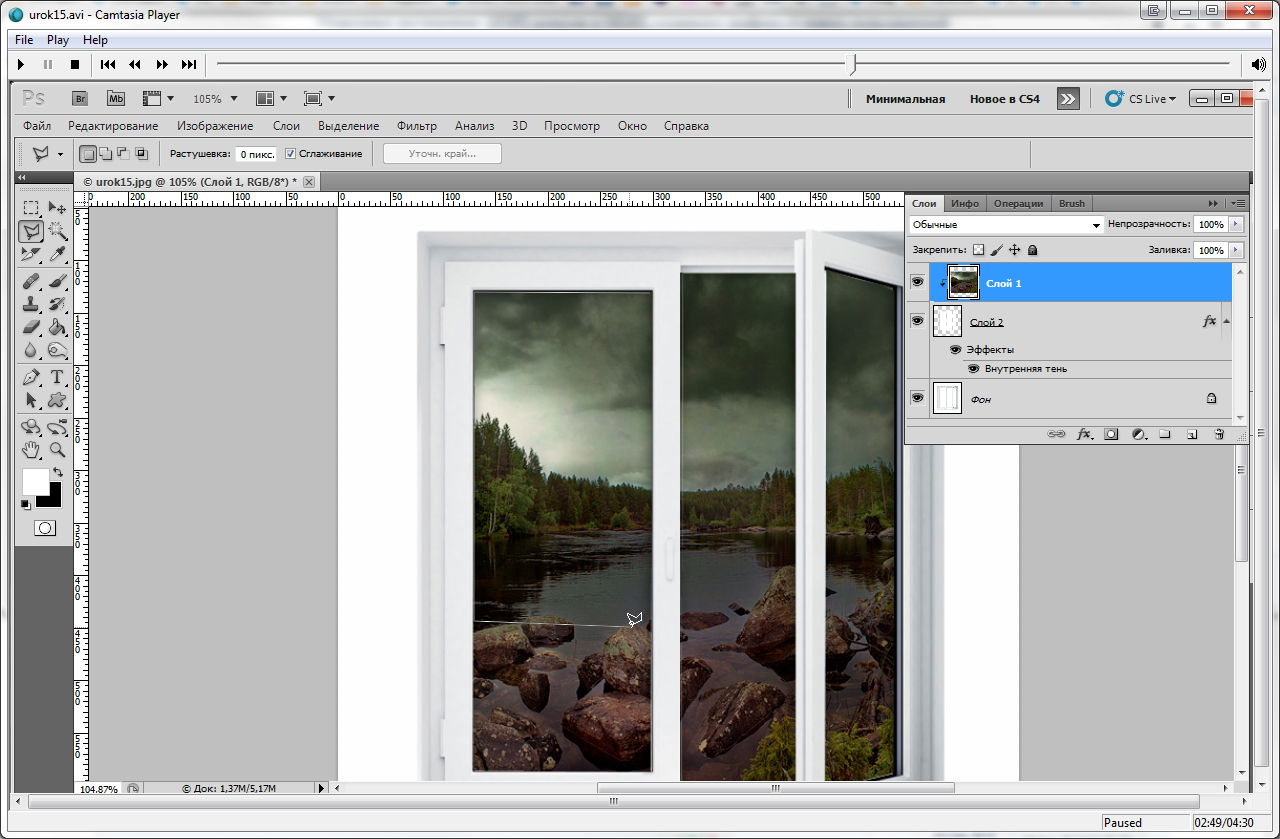Choose the Eraser tool
Image resolution: width=1280 pixels, height=839 pixels.
(x=32, y=327)
